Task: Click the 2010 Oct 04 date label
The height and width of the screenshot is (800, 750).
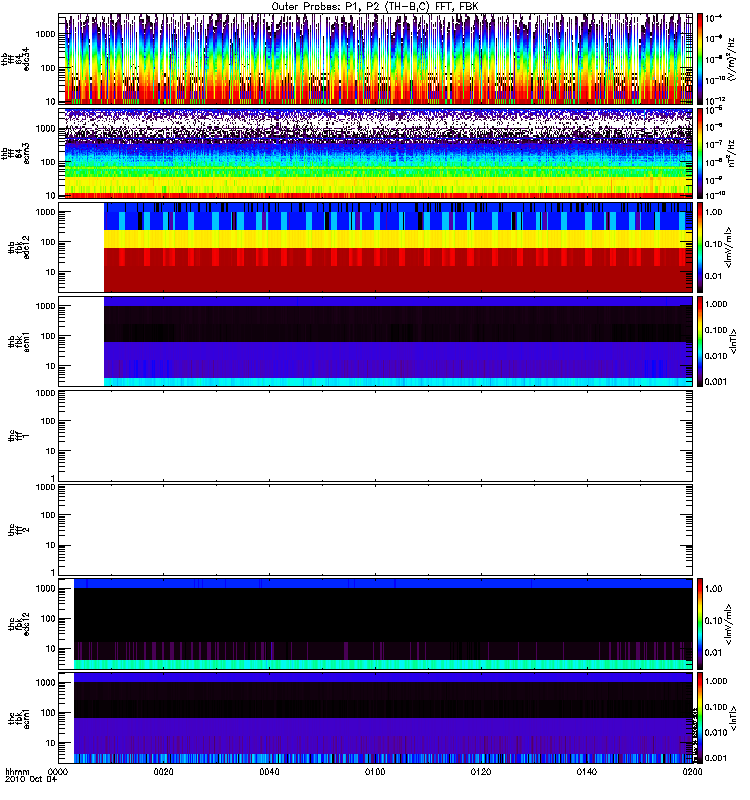Action: point(31,780)
